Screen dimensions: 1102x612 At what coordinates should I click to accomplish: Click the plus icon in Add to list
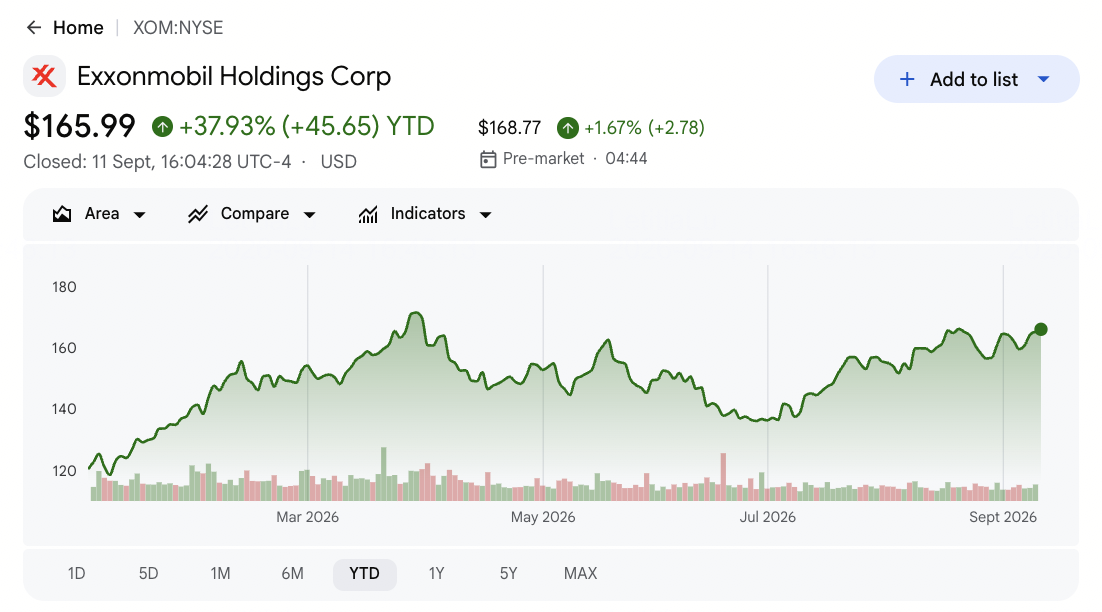click(x=907, y=79)
